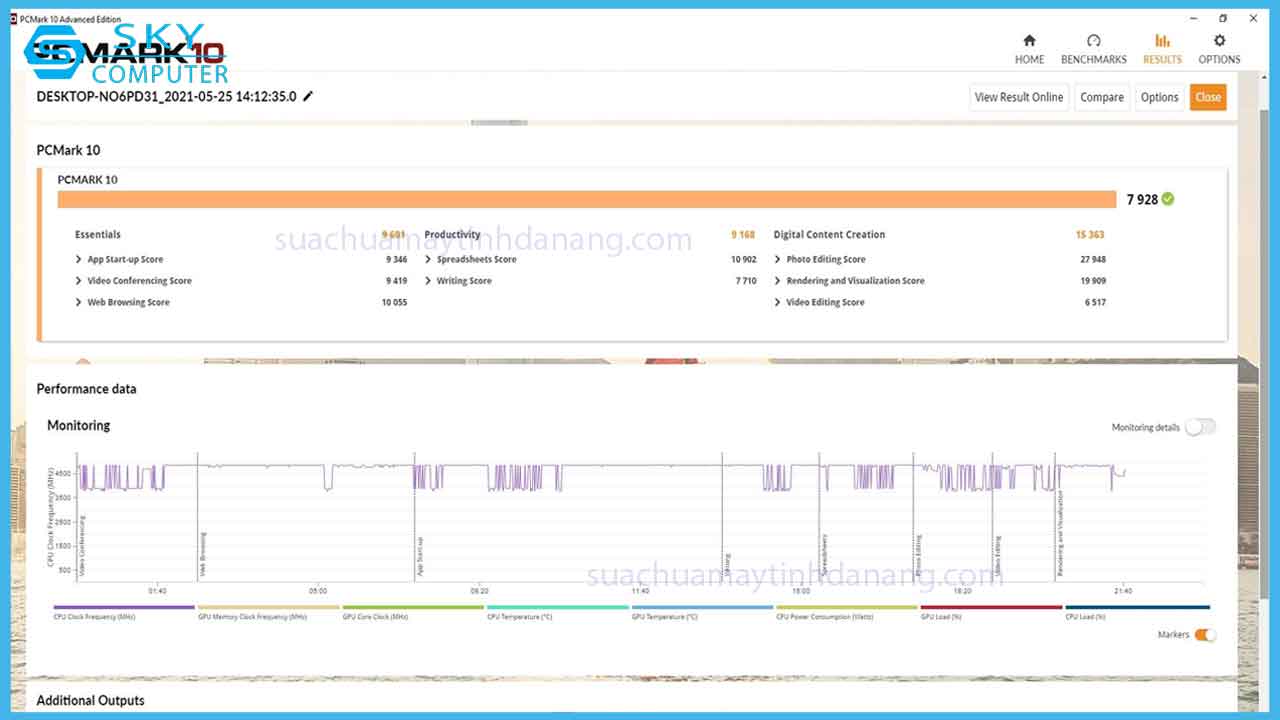
Task: Click the Additional Outputs heading
Action: coord(92,700)
